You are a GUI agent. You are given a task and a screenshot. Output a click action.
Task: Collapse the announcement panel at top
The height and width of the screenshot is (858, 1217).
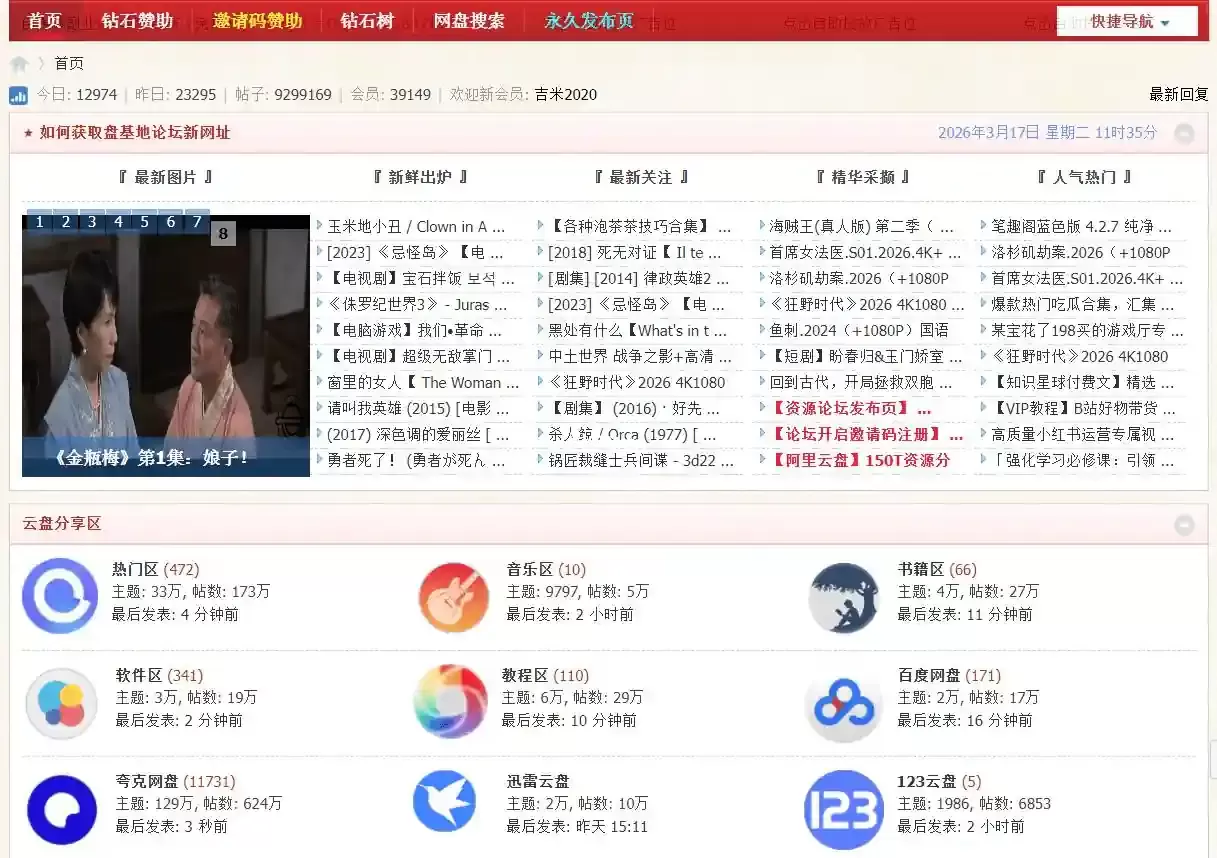[x=1184, y=133]
